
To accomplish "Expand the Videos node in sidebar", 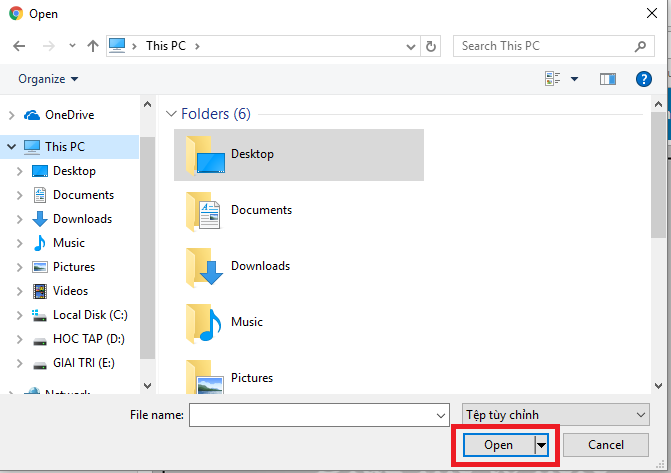I will tap(19, 291).
